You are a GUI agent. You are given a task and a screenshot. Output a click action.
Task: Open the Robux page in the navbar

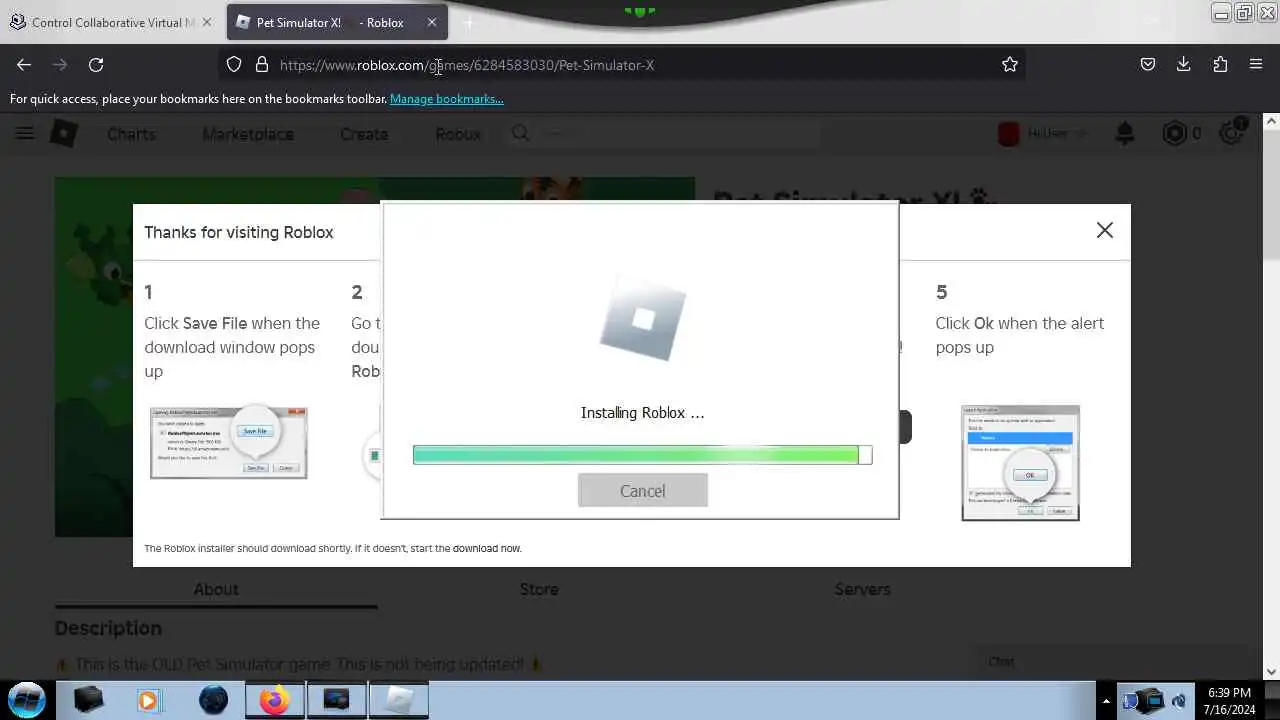pos(458,134)
